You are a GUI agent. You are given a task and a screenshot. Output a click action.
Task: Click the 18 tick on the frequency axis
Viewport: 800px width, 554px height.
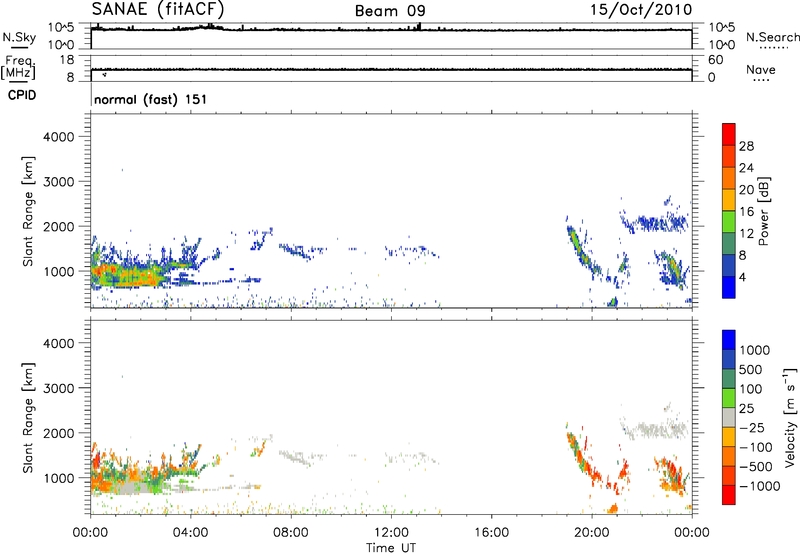67,60
